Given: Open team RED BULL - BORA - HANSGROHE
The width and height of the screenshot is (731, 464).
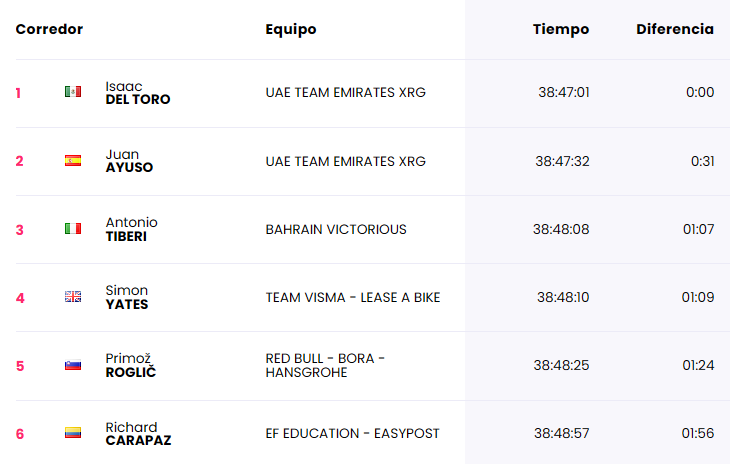Looking at the screenshot, I should click(325, 365).
